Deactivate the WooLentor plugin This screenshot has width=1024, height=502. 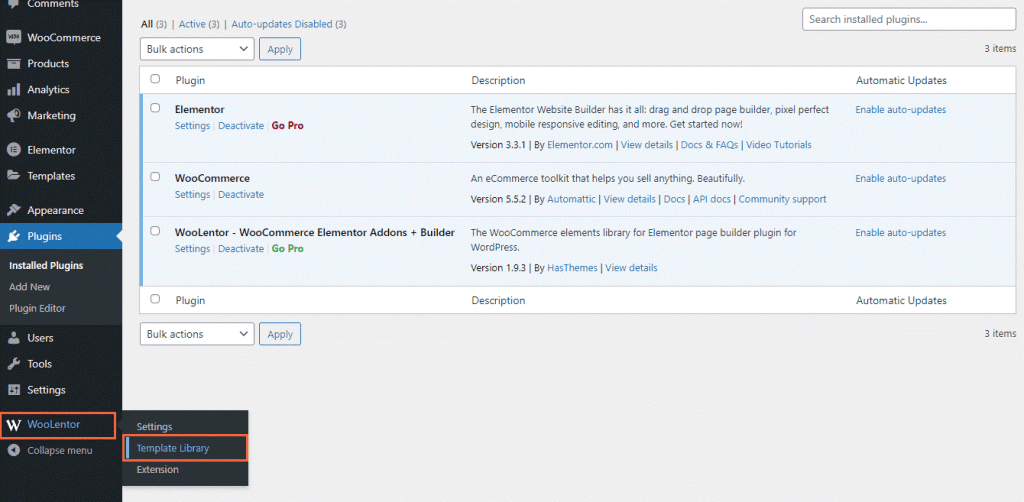click(241, 249)
